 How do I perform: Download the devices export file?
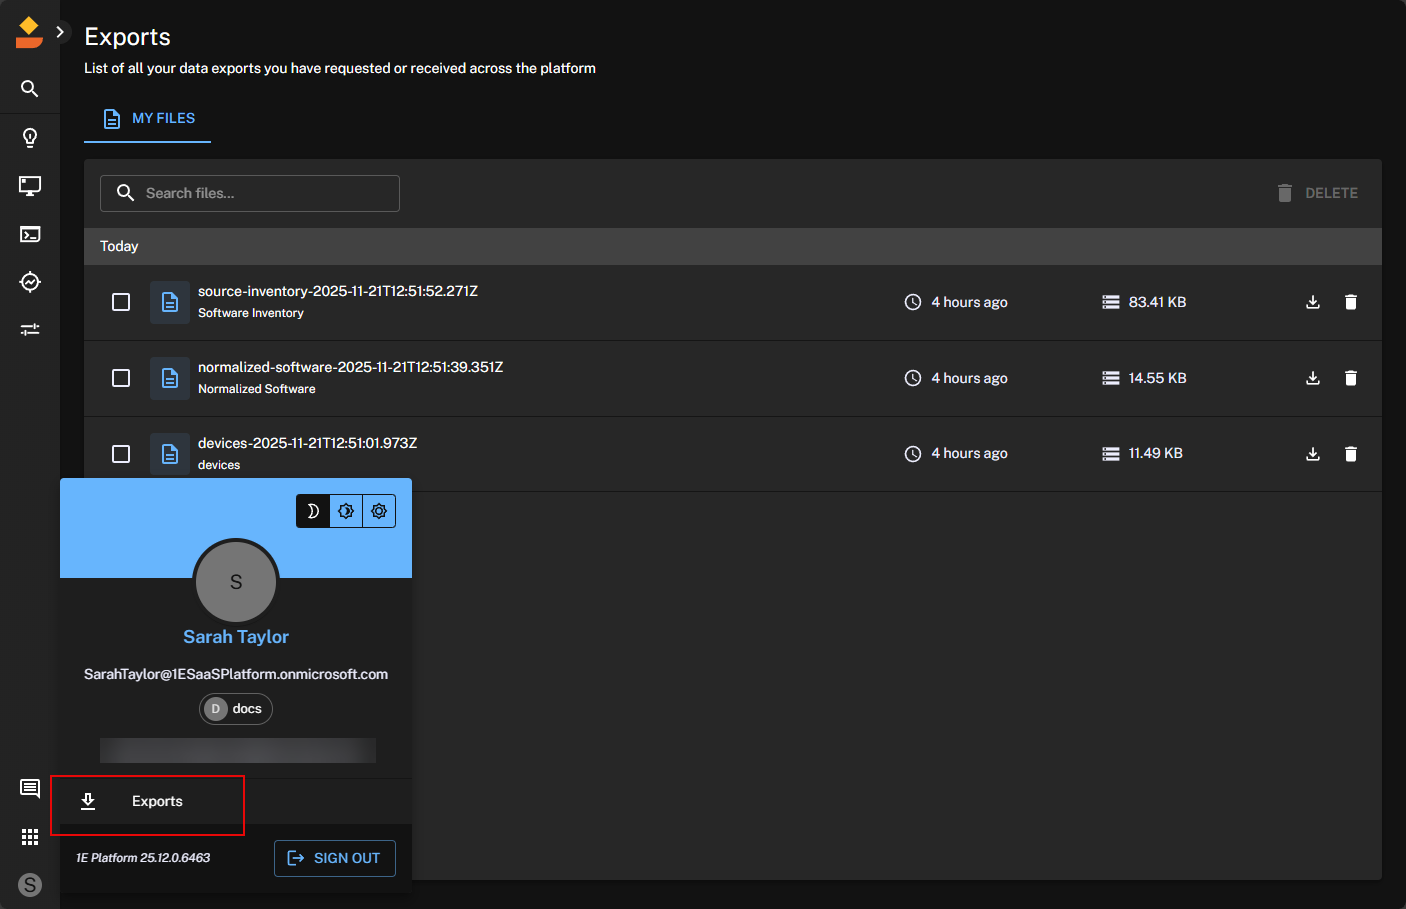click(x=1313, y=454)
